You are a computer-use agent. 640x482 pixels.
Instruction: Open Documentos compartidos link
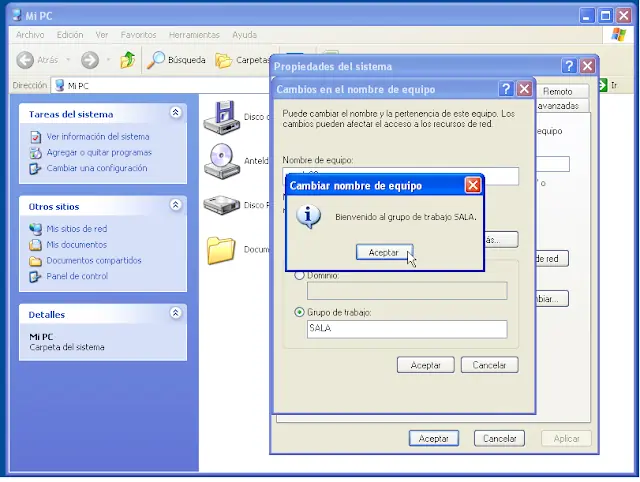coord(94,260)
